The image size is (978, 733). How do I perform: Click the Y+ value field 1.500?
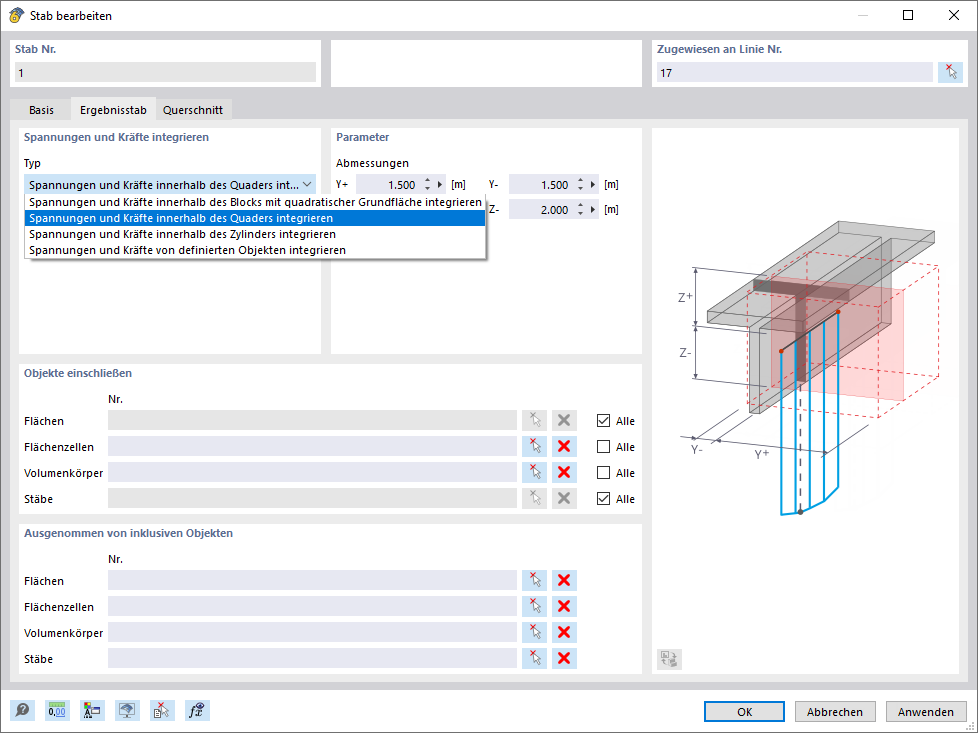389,185
